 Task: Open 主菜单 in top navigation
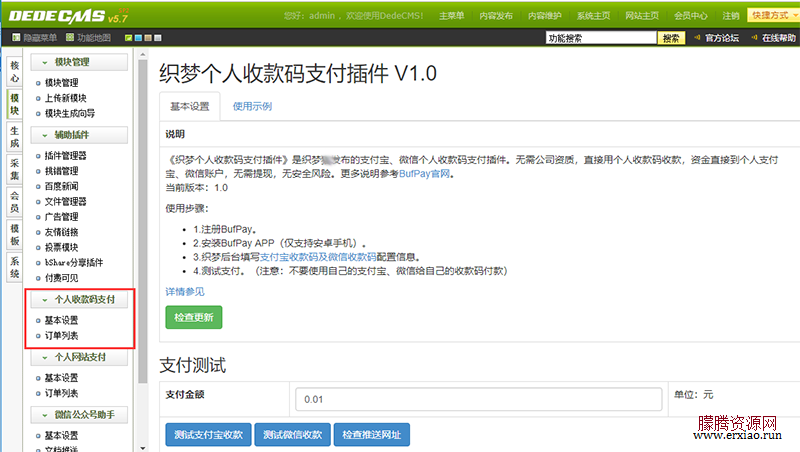[x=452, y=16]
